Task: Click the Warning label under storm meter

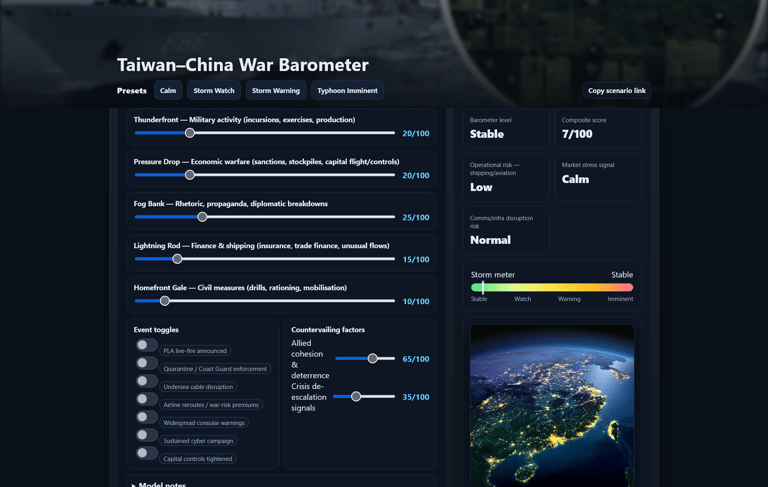Action: coord(569,299)
